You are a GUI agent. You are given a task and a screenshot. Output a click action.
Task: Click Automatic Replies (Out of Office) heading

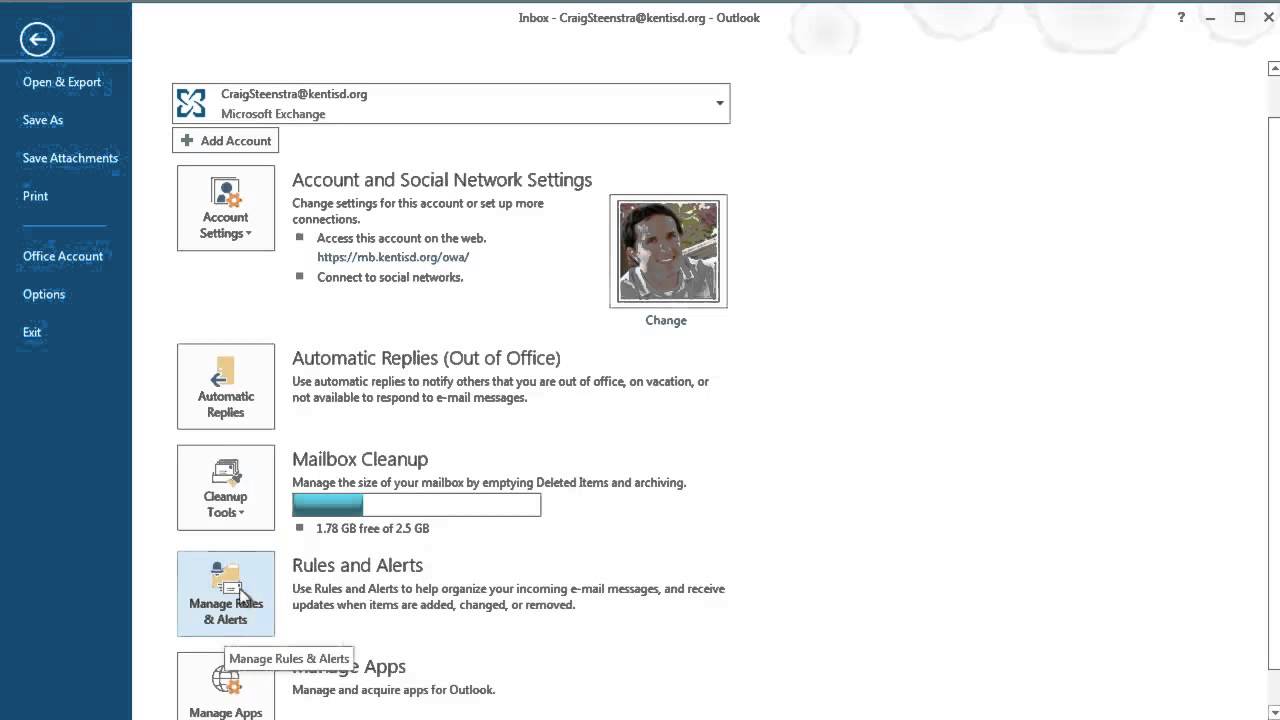426,358
